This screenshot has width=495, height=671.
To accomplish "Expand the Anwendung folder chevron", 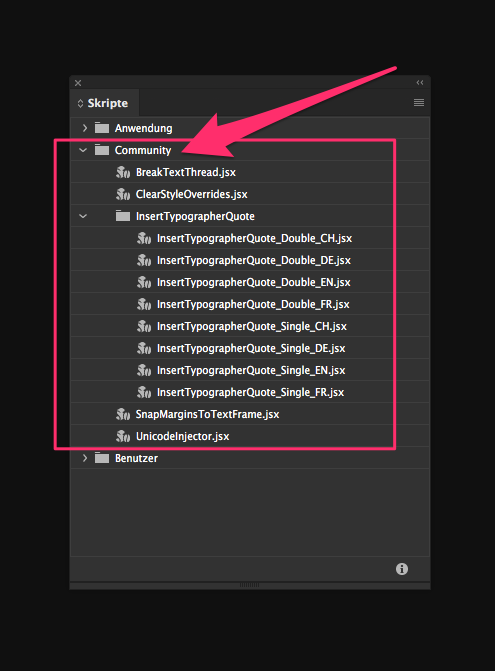I will (85, 128).
